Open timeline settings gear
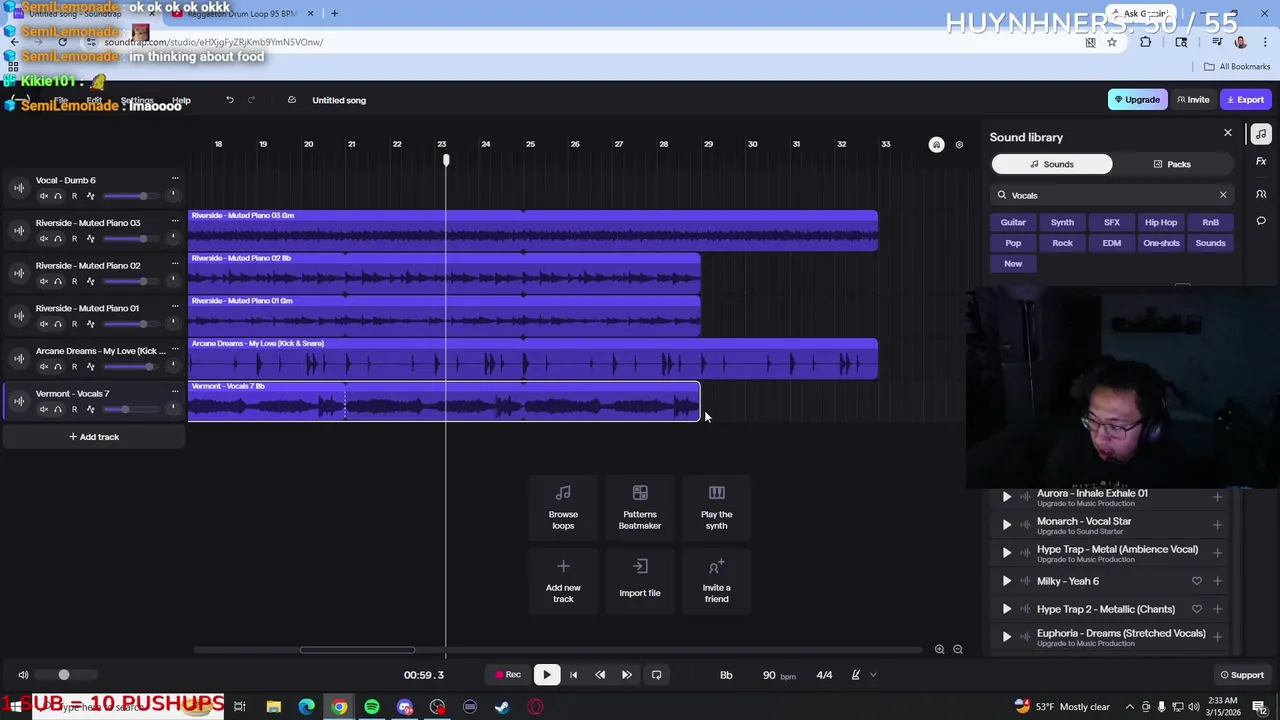The height and width of the screenshot is (720, 1280). click(x=959, y=145)
